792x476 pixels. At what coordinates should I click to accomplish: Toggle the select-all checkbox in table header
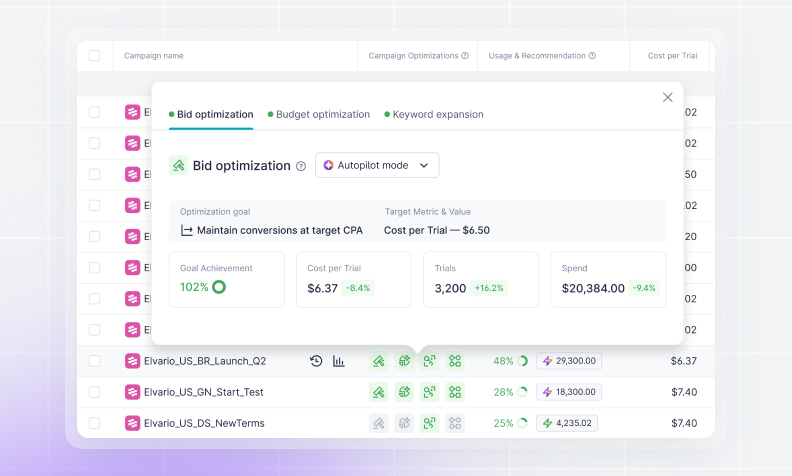pyautogui.click(x=94, y=56)
